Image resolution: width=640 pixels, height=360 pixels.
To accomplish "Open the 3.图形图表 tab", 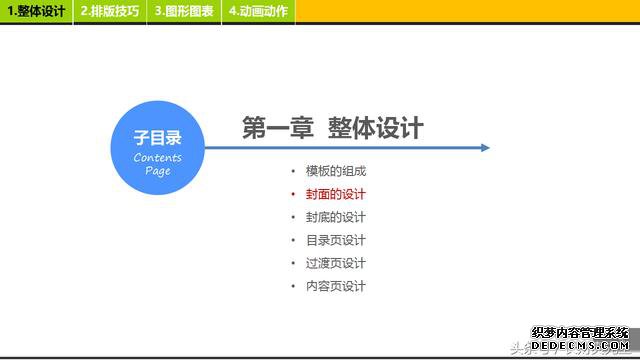I will 184,11.
